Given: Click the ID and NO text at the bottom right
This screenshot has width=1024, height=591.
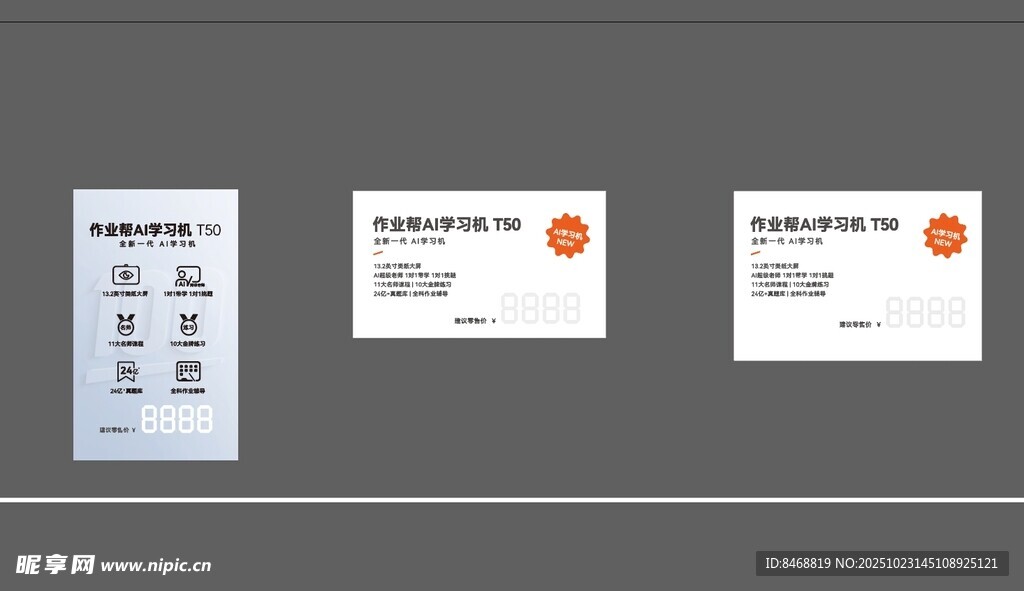Looking at the screenshot, I should [881, 563].
